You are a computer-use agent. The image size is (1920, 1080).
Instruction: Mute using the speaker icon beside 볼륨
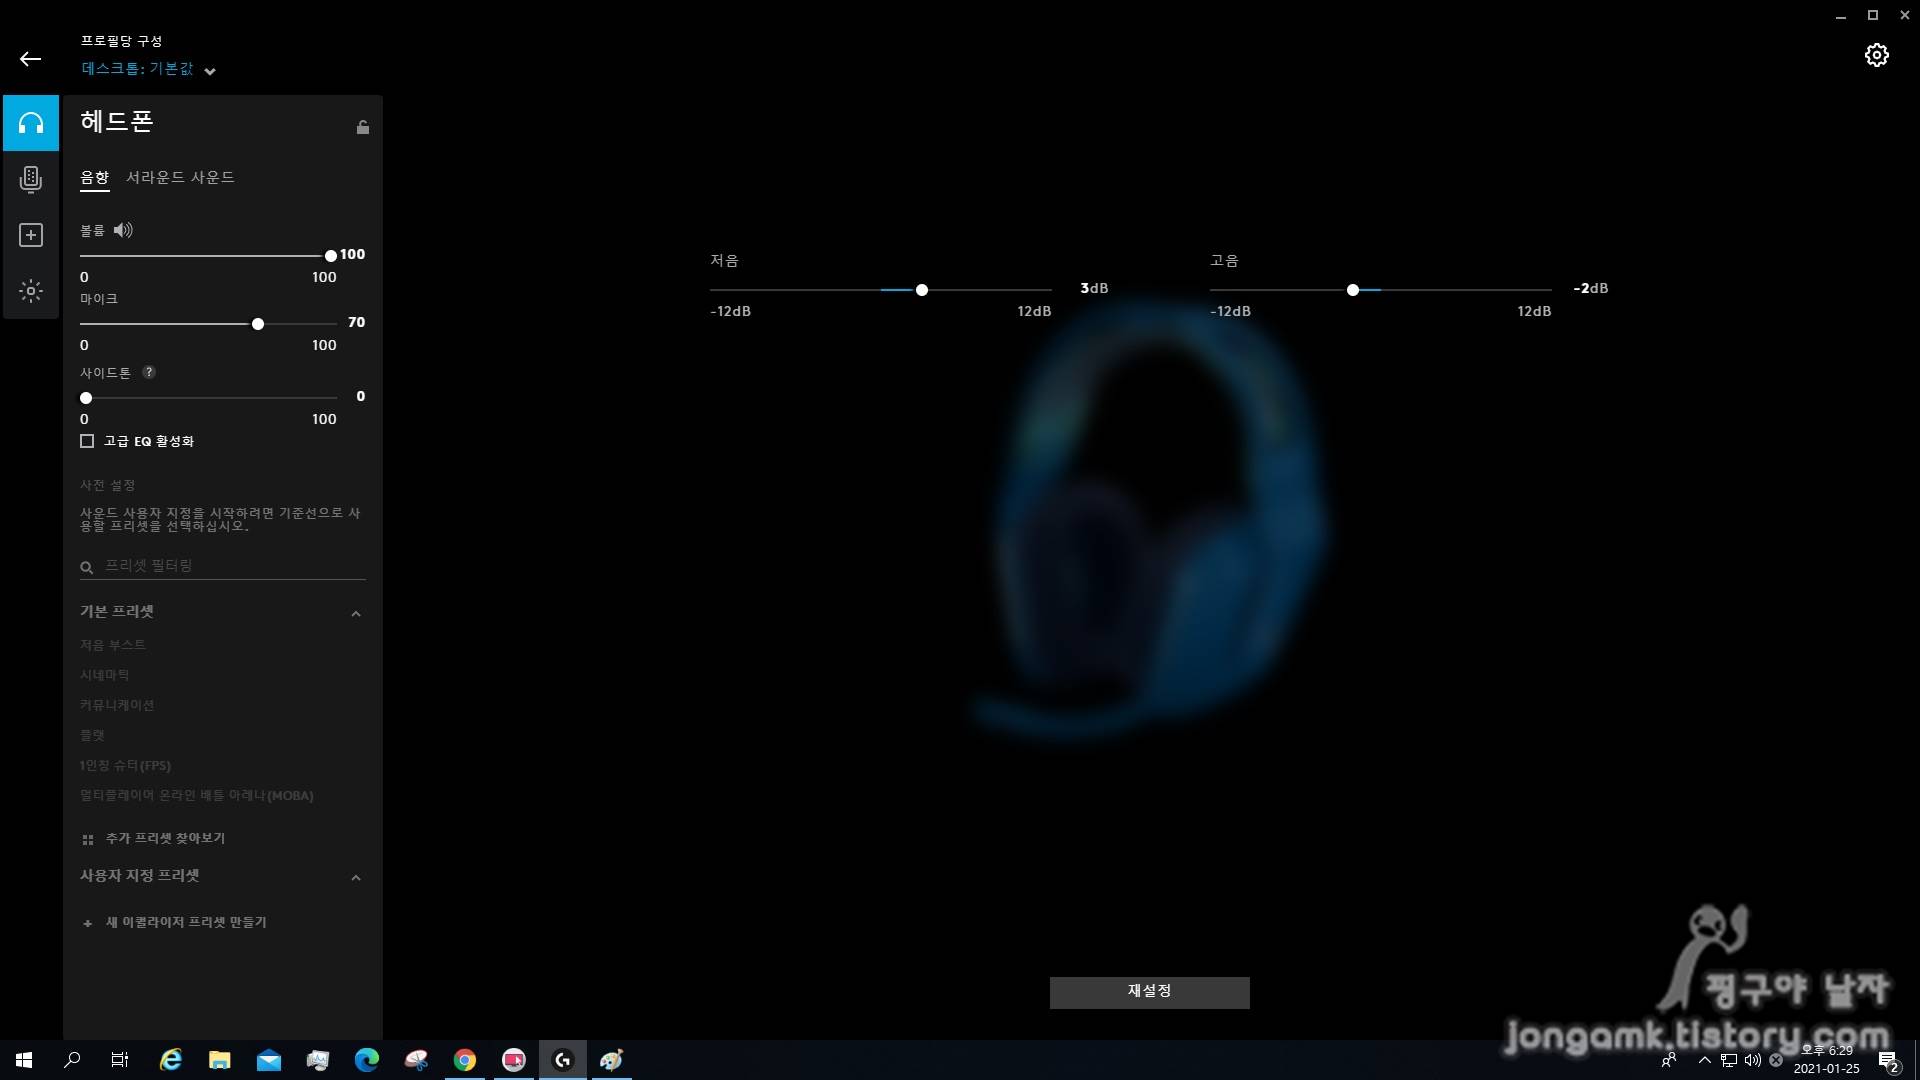(x=123, y=230)
